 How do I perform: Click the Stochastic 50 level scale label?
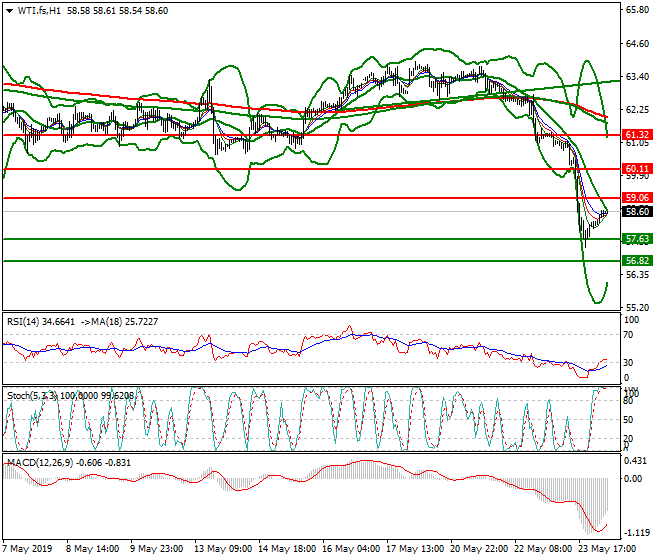click(x=628, y=420)
